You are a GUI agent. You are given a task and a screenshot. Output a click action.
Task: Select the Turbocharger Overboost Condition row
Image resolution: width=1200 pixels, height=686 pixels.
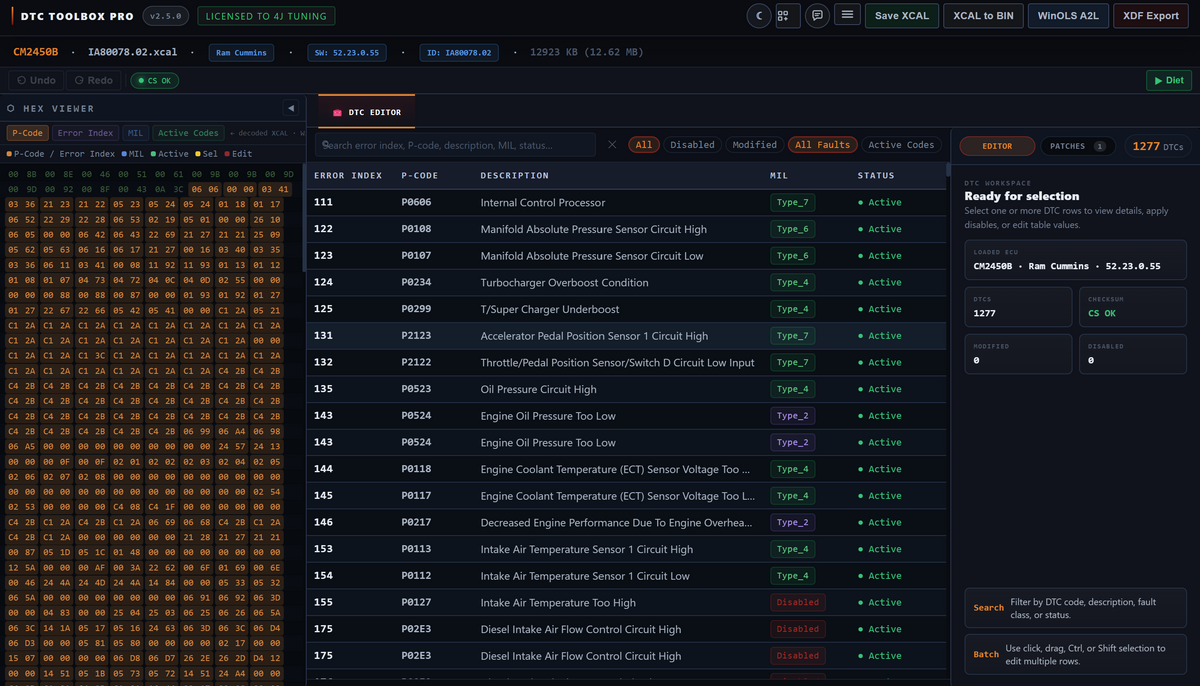click(x=626, y=283)
